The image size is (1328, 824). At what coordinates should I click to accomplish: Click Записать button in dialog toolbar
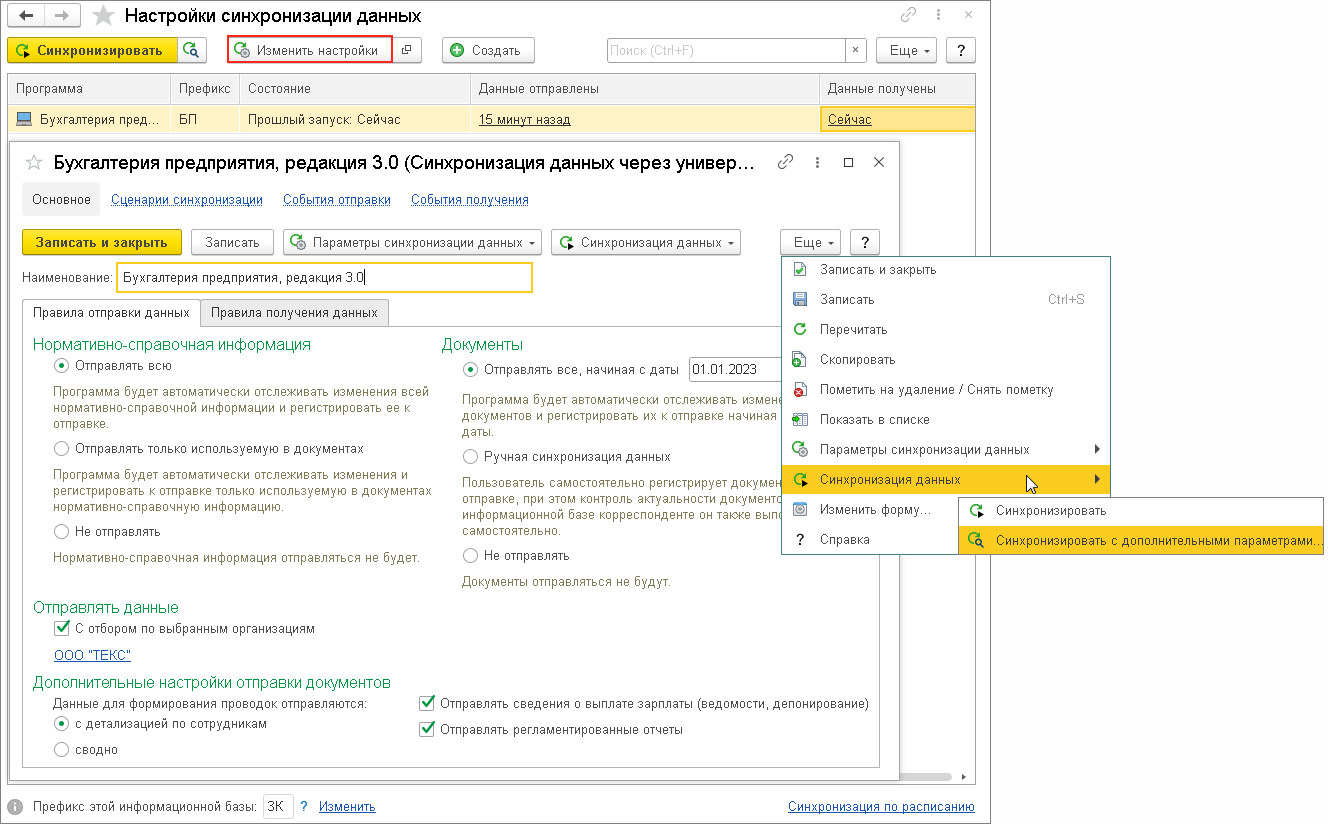(232, 242)
